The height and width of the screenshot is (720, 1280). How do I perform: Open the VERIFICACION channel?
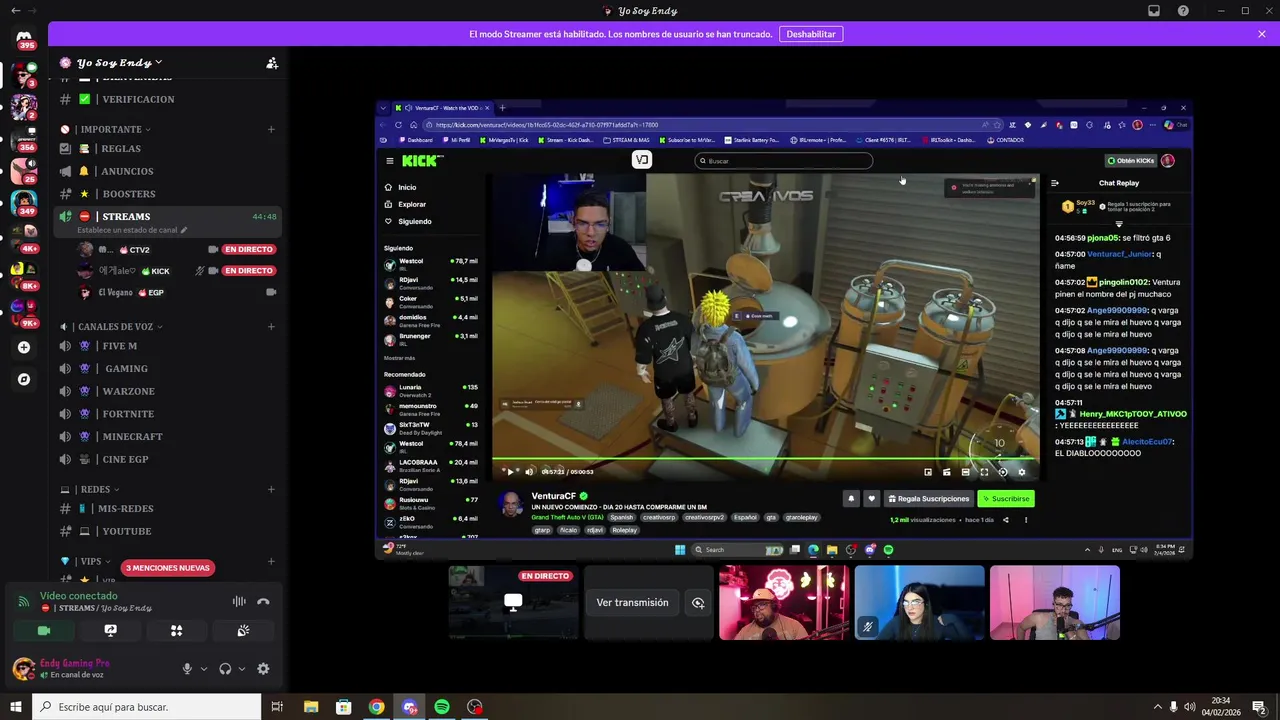coord(167,99)
